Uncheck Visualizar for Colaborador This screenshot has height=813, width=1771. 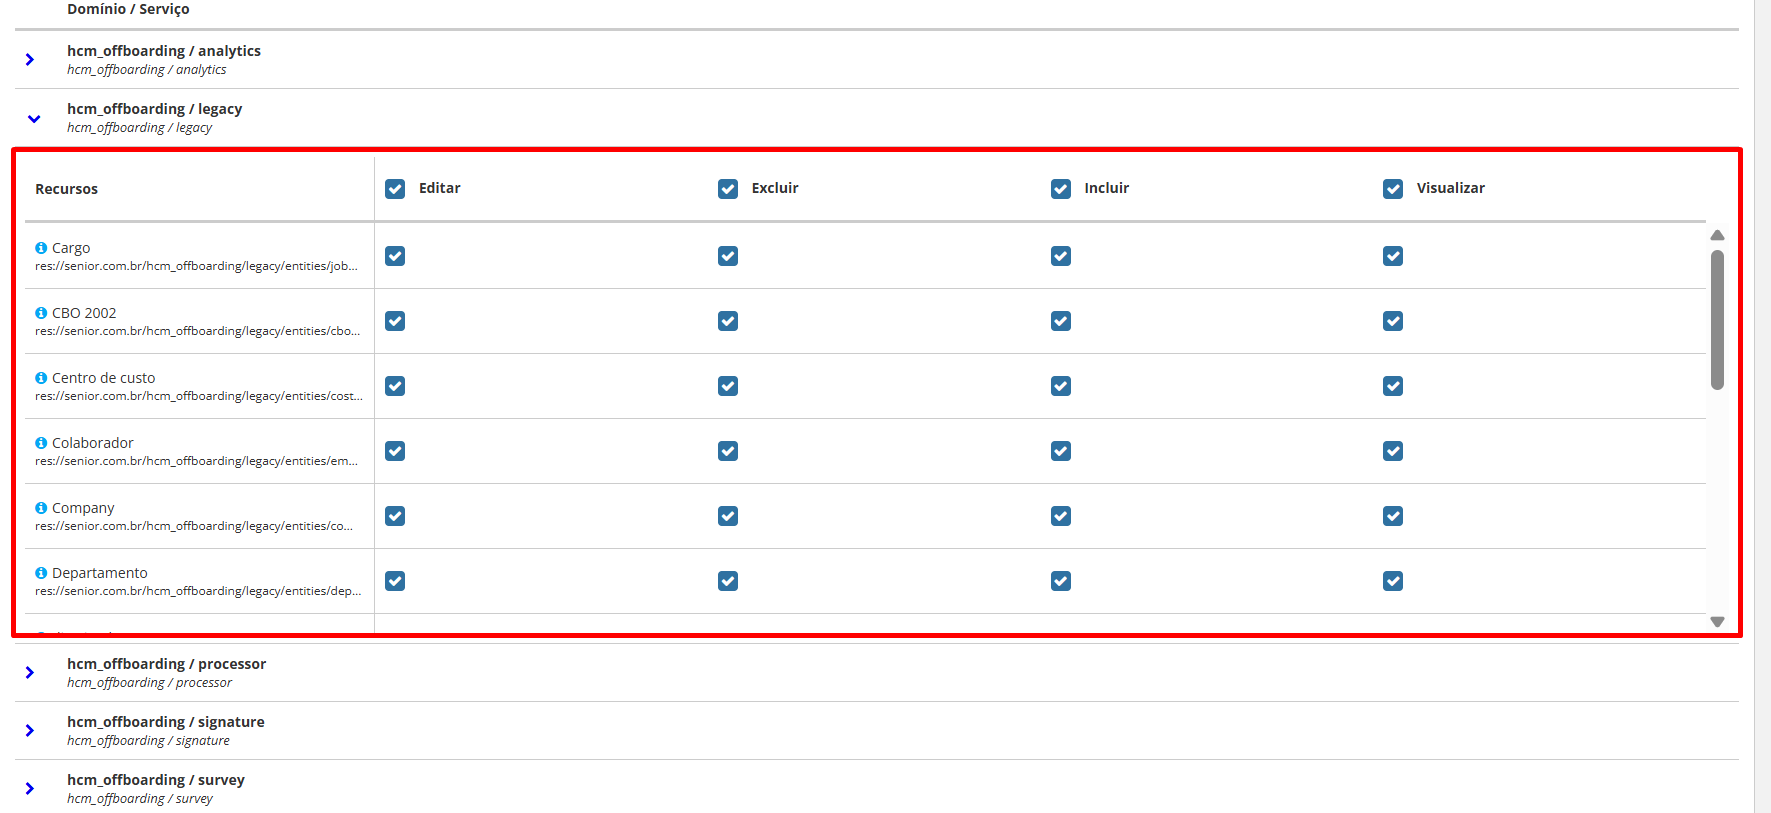[x=1393, y=451]
